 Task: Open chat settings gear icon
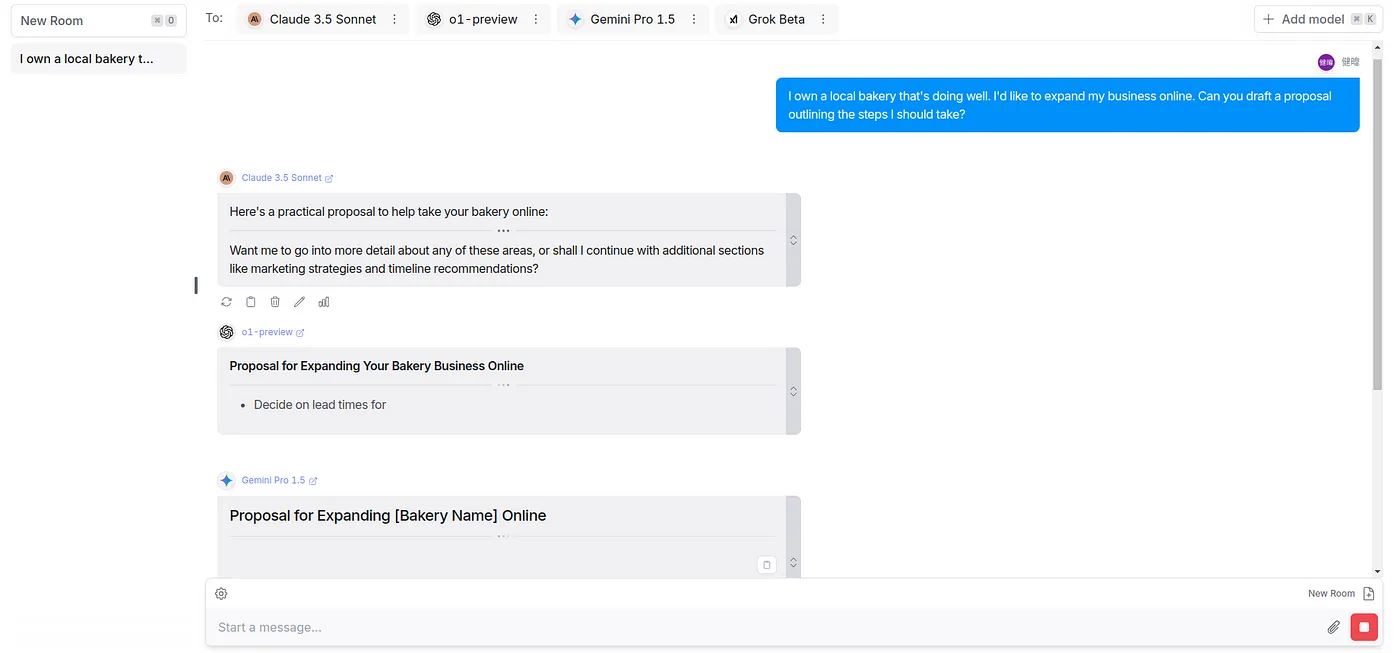[221, 594]
